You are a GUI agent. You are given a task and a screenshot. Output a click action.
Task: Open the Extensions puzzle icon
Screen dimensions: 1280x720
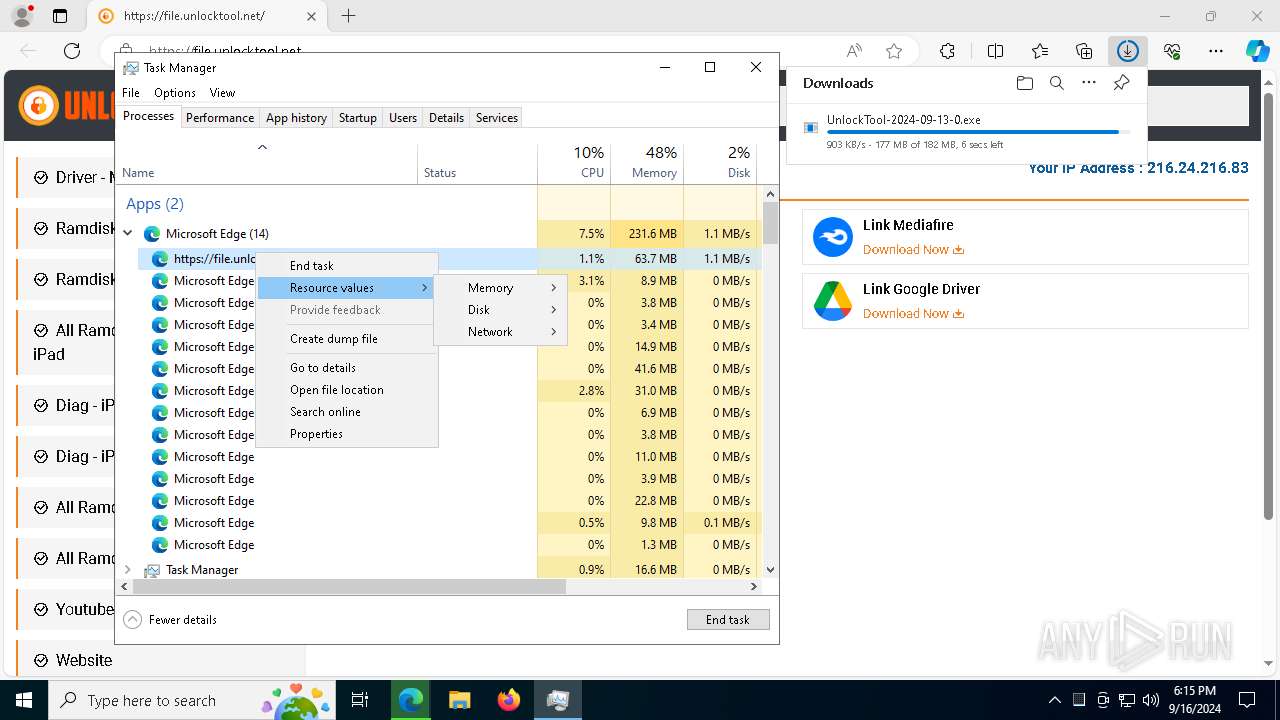point(948,51)
